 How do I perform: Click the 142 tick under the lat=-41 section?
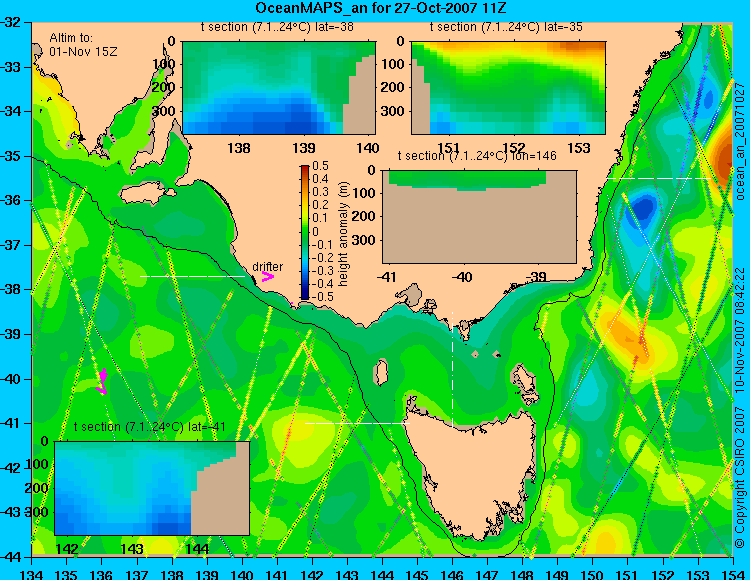coord(67,548)
